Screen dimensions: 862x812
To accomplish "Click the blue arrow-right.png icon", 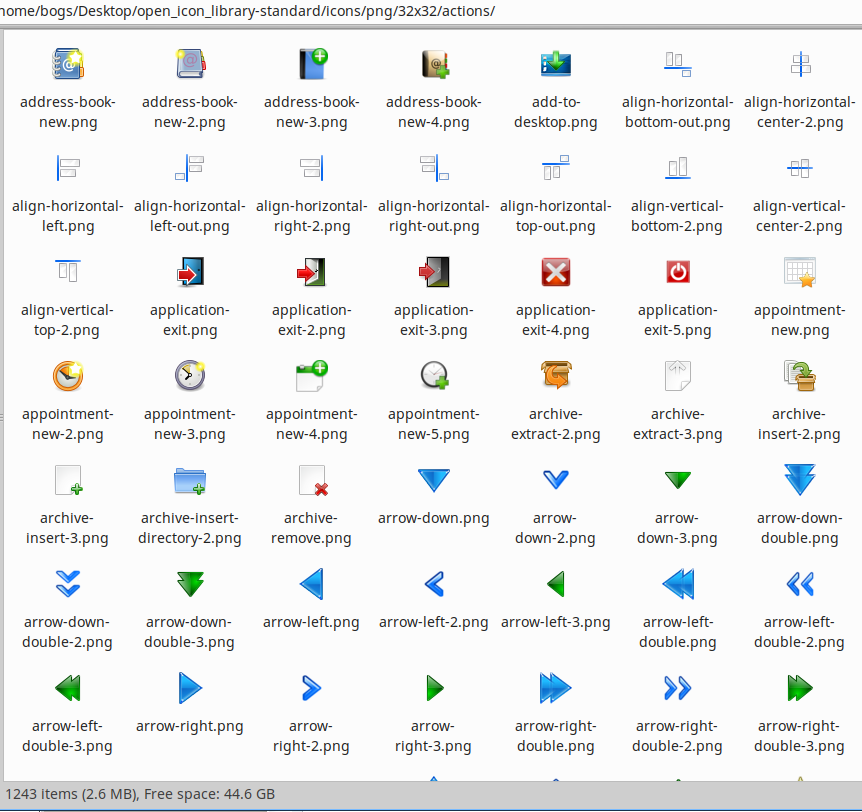I will (189, 688).
